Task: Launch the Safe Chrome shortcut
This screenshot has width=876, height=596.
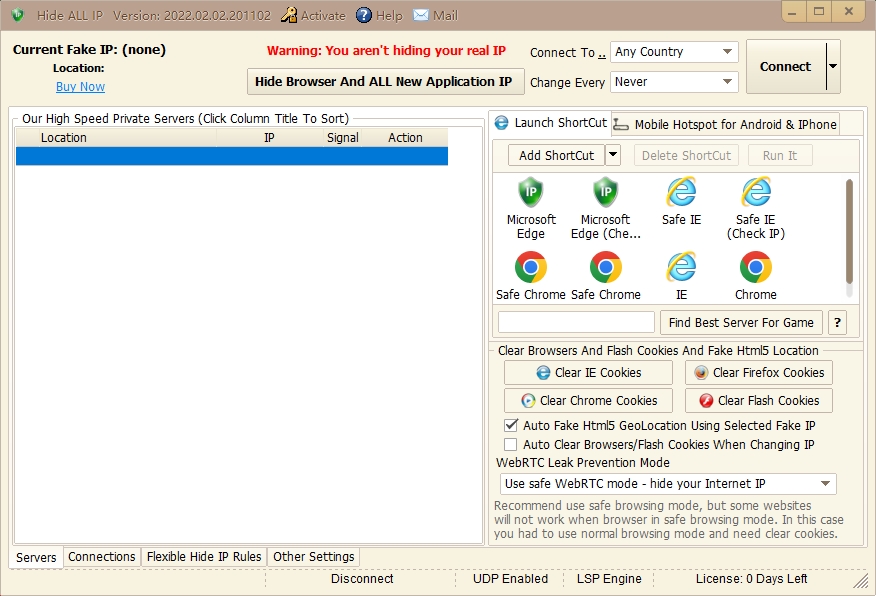Action: tap(530, 269)
